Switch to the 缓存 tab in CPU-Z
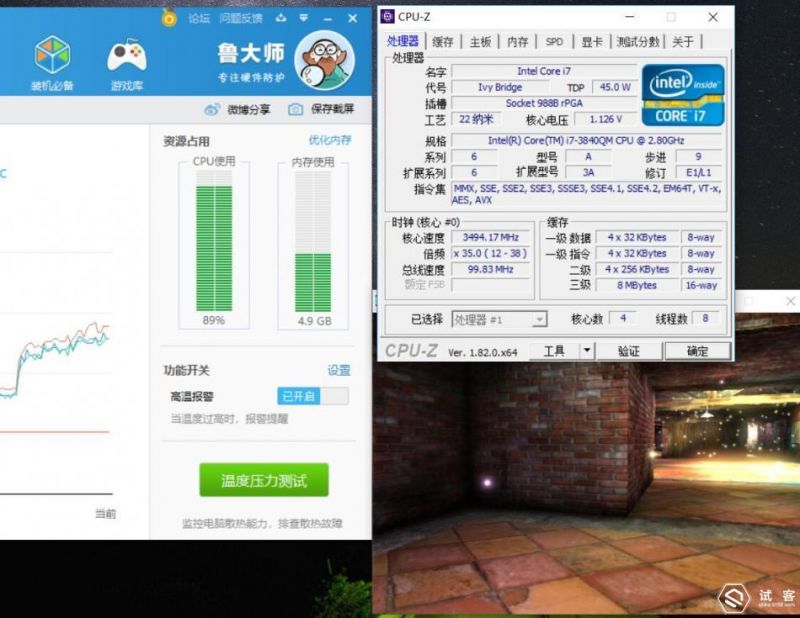The width and height of the screenshot is (800, 618). pos(442,42)
